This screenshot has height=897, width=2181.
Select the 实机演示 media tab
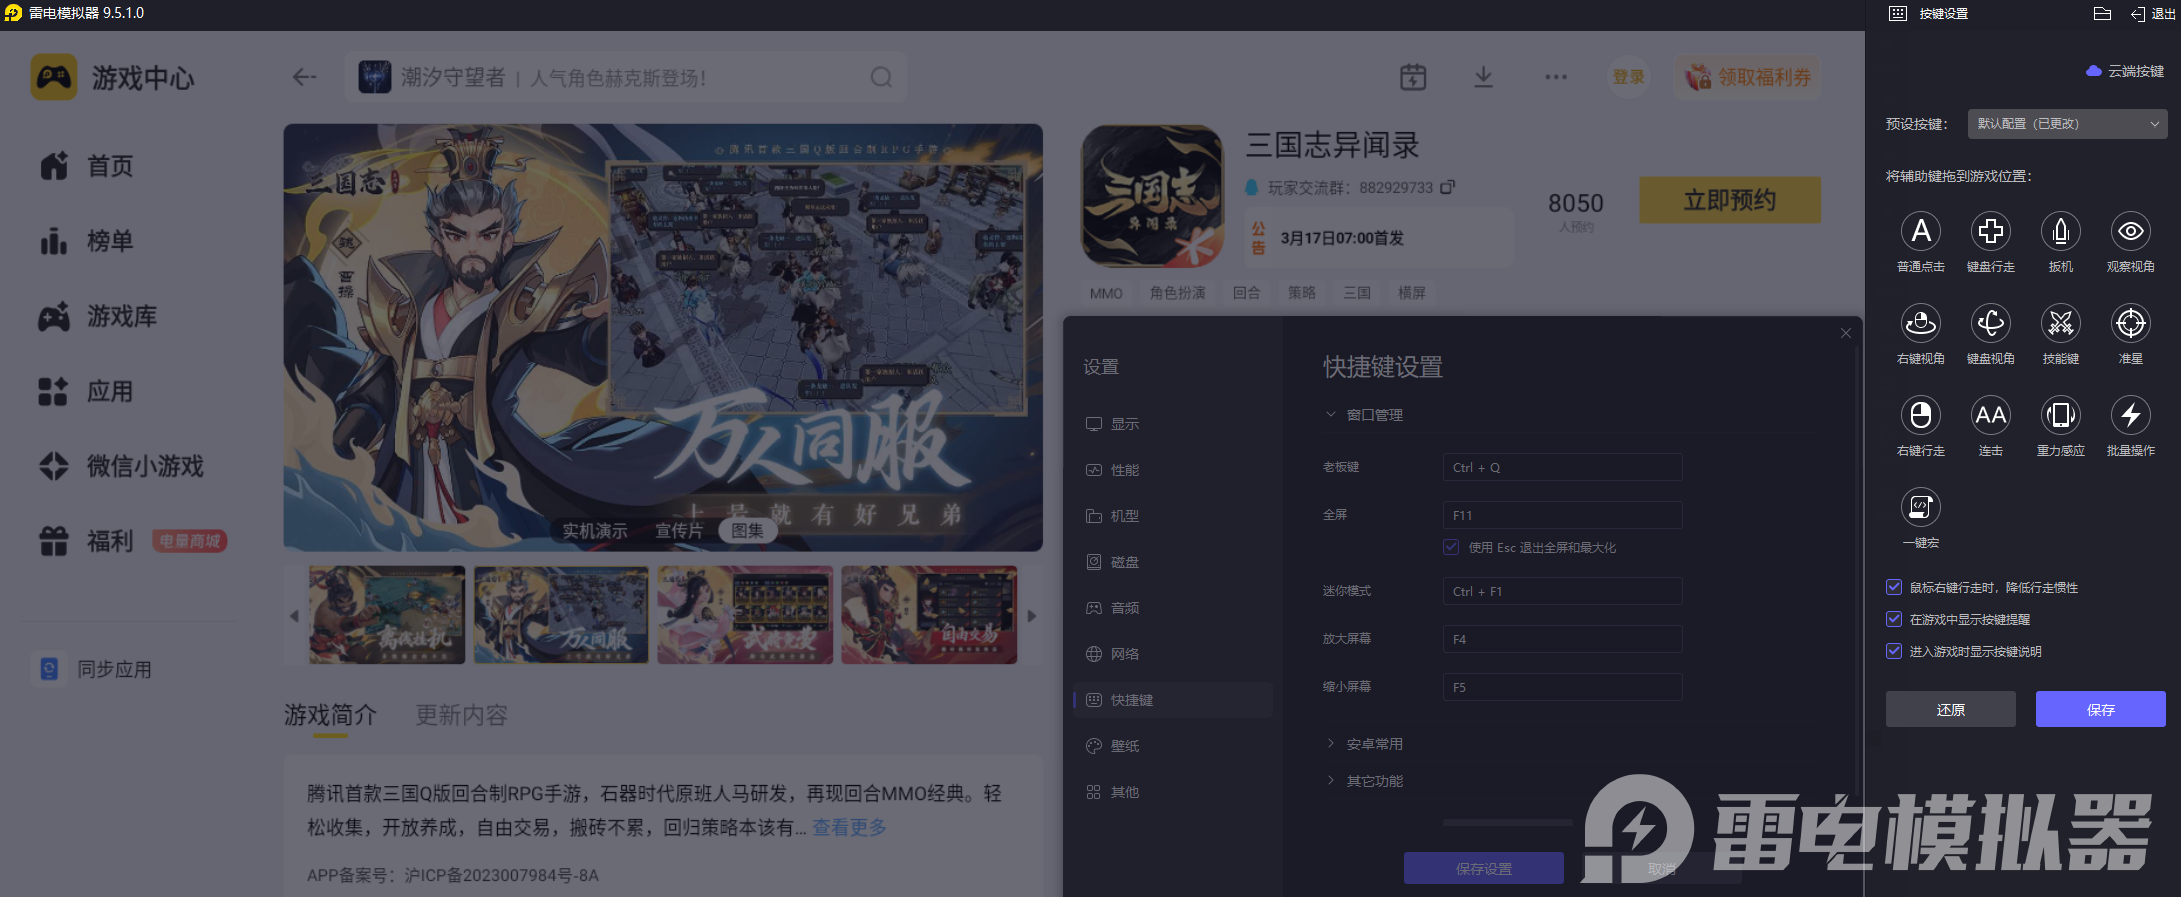point(595,531)
